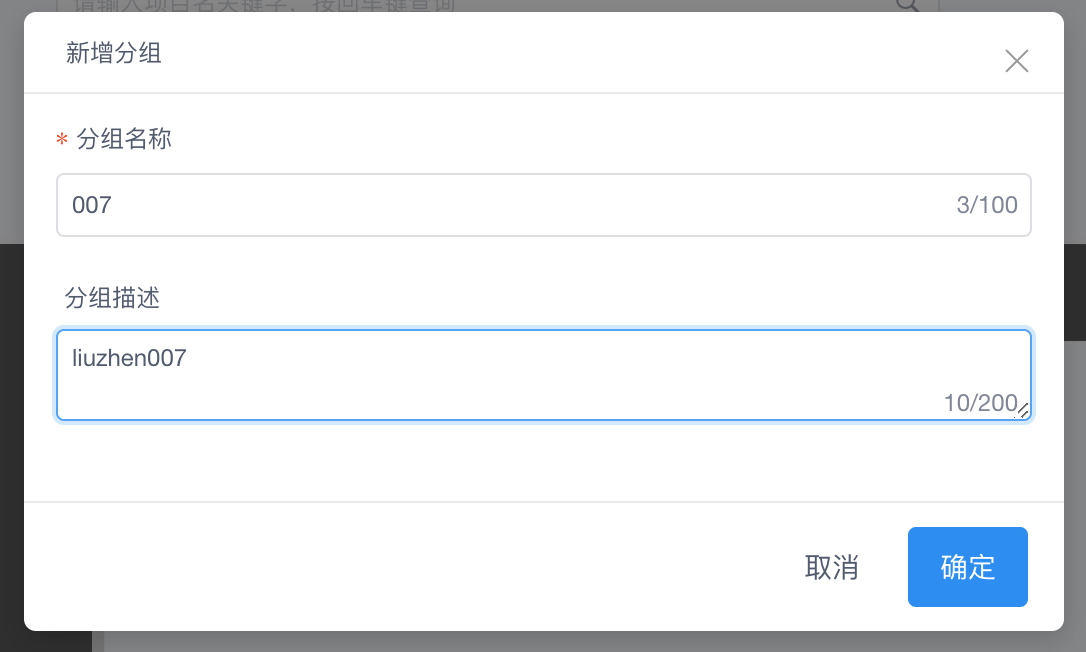Focus the 分组名称 input field
Image resolution: width=1086 pixels, height=652 pixels.
[500, 205]
